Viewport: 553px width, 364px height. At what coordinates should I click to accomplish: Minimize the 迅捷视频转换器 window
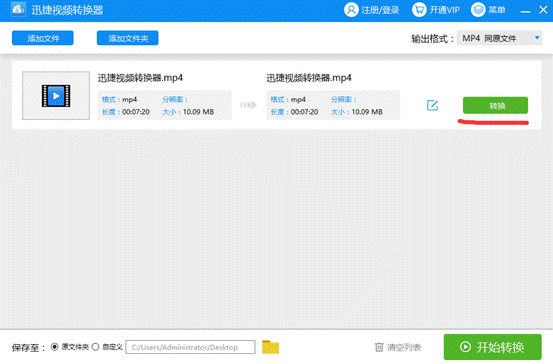point(525,11)
